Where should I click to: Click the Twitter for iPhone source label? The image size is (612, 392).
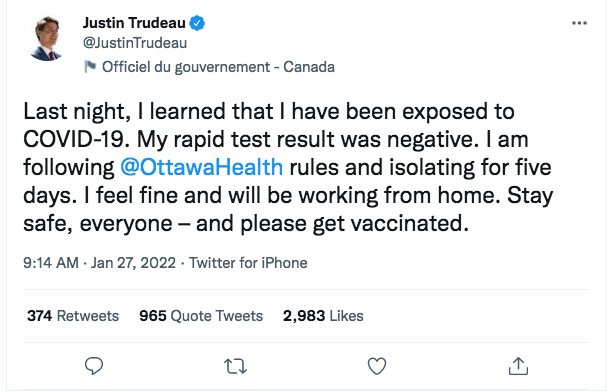[248, 263]
